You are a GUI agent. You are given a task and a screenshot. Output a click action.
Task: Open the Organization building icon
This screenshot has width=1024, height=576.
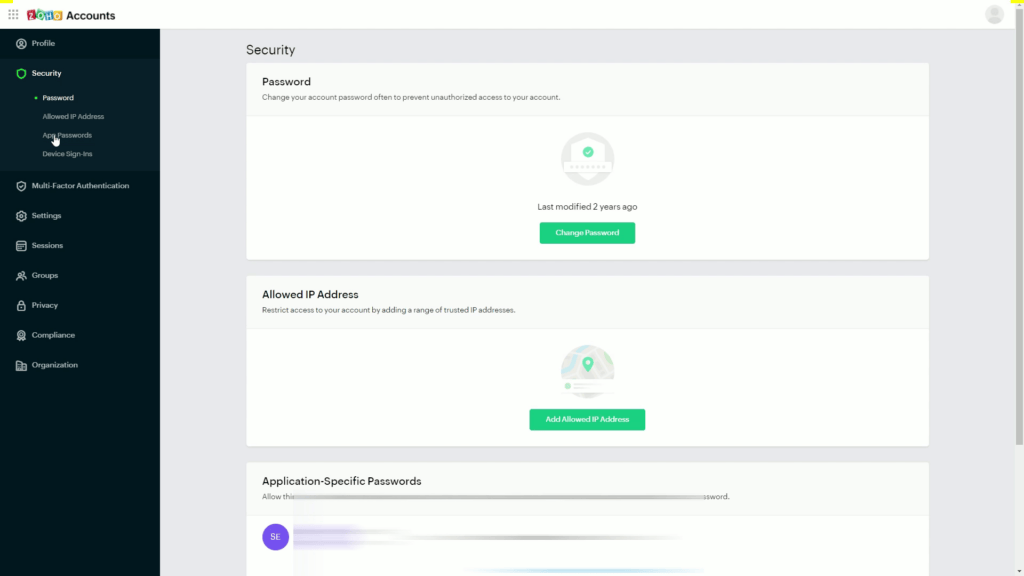(x=21, y=364)
